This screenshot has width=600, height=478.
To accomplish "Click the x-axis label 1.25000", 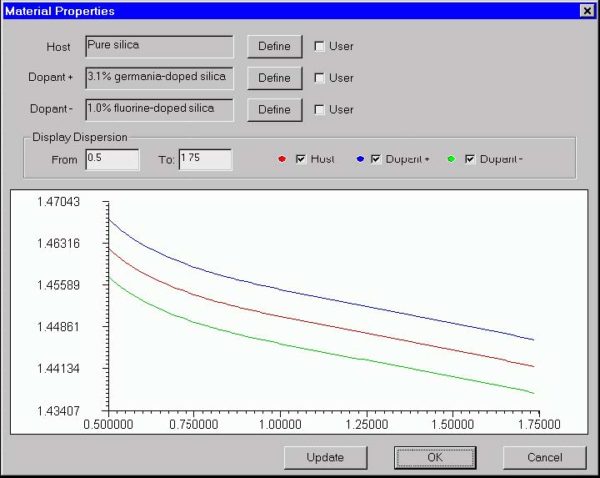I will click(x=367, y=424).
